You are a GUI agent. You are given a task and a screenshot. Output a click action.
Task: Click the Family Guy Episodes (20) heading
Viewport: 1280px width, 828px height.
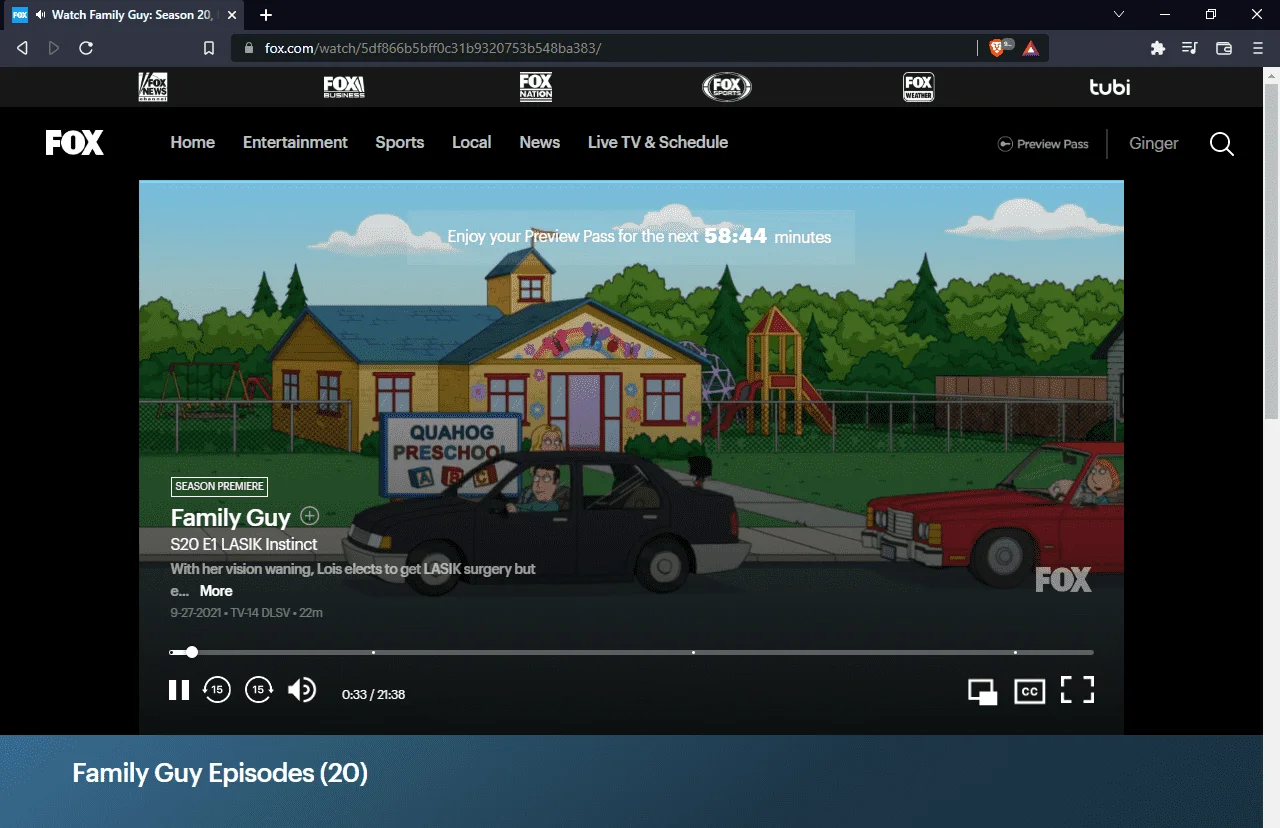220,773
